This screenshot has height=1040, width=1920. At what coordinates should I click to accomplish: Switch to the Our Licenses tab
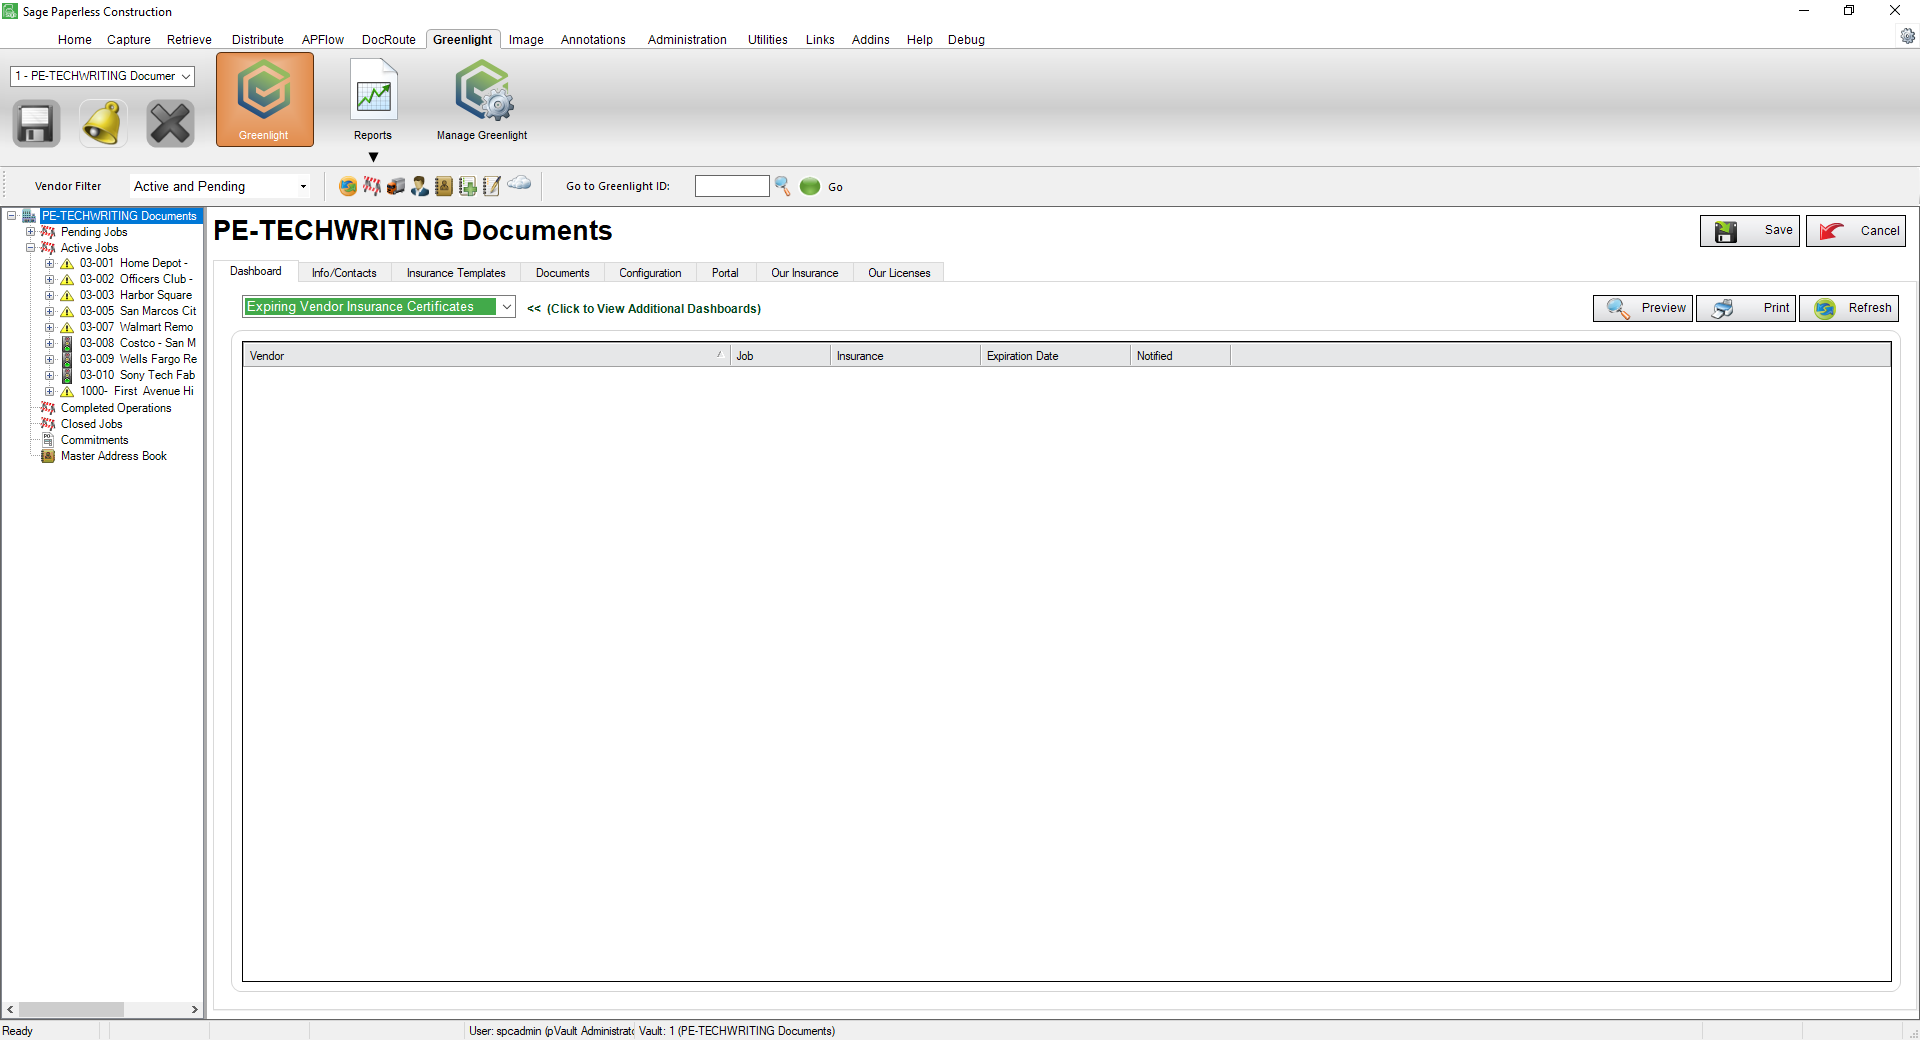click(899, 273)
